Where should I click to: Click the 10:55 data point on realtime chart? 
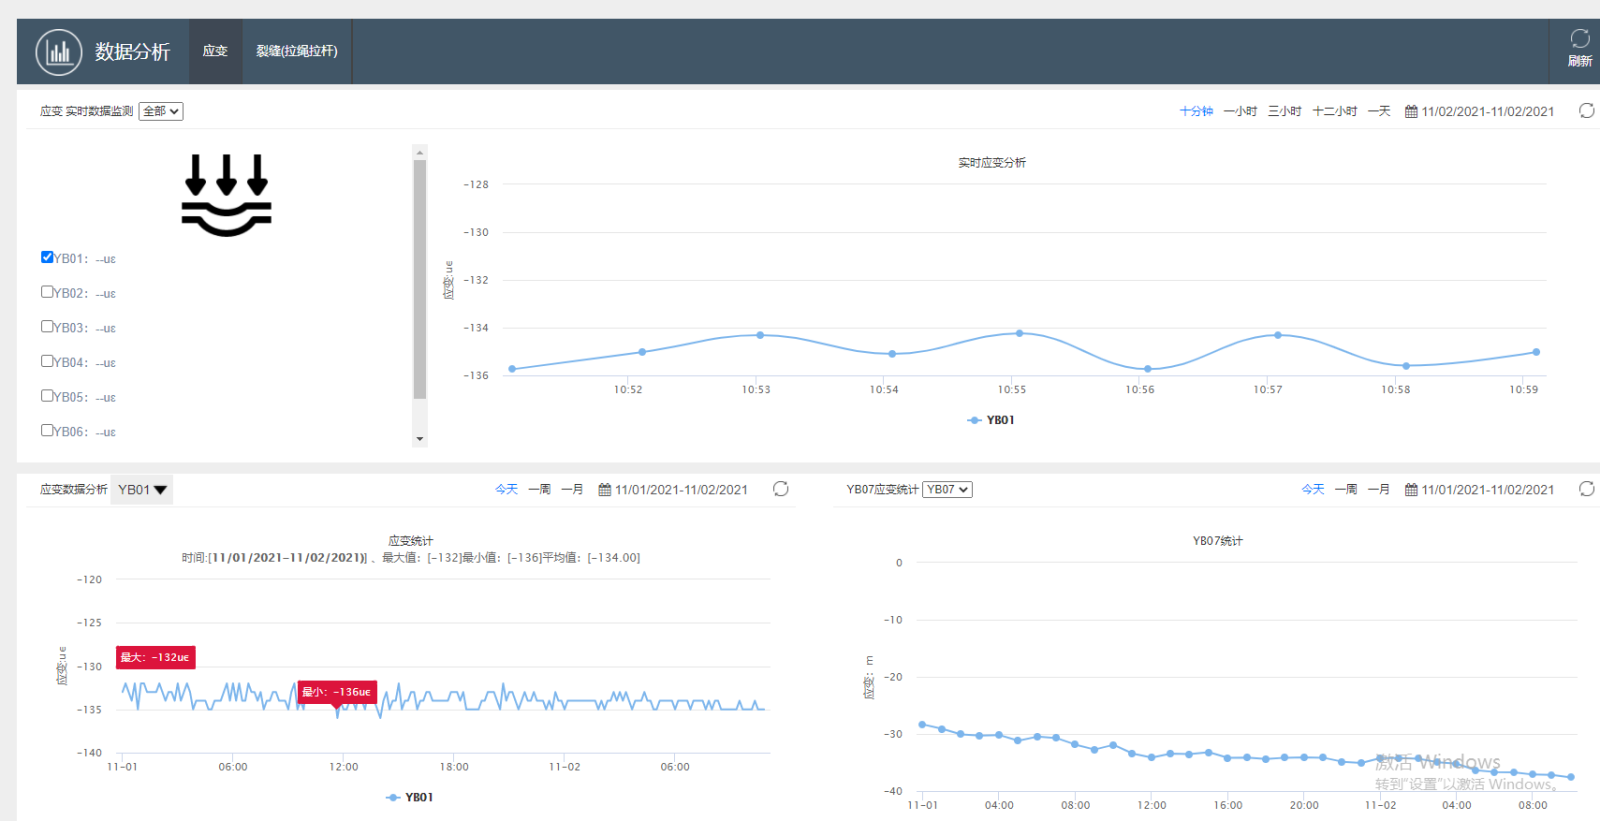pos(1019,333)
